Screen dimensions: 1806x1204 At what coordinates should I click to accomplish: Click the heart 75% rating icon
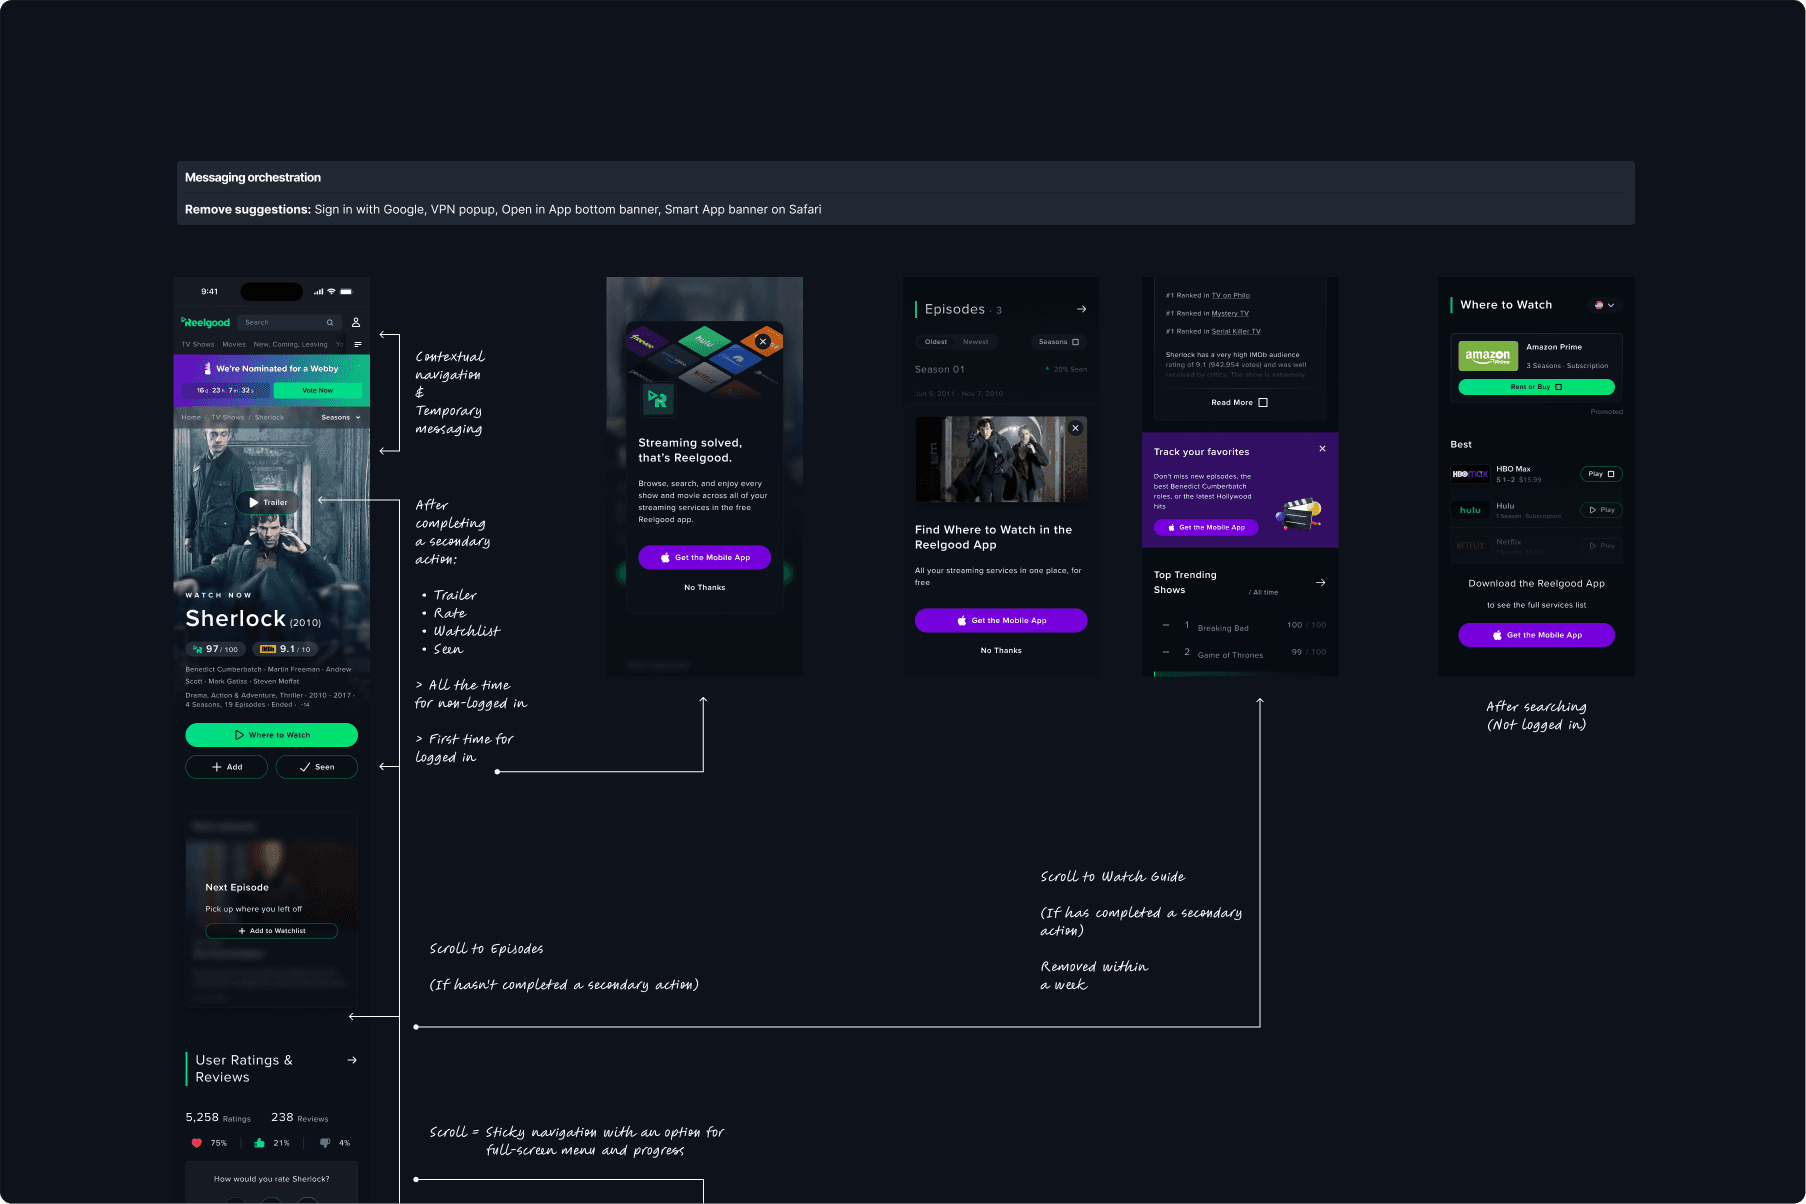coord(196,1143)
